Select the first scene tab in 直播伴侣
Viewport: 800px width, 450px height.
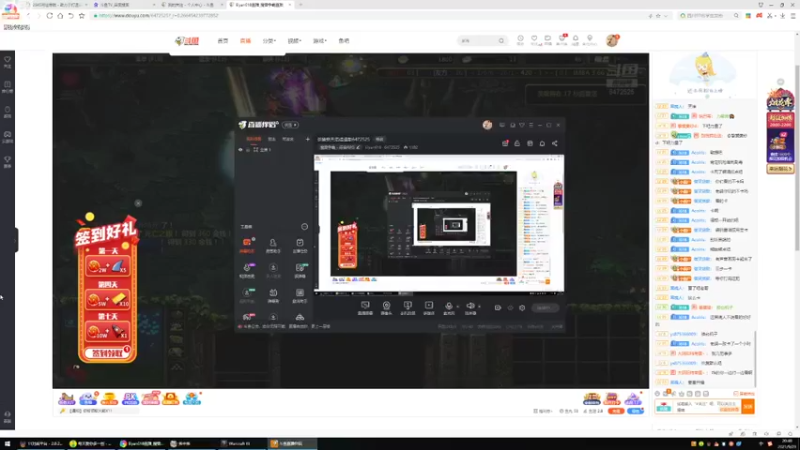pos(254,139)
